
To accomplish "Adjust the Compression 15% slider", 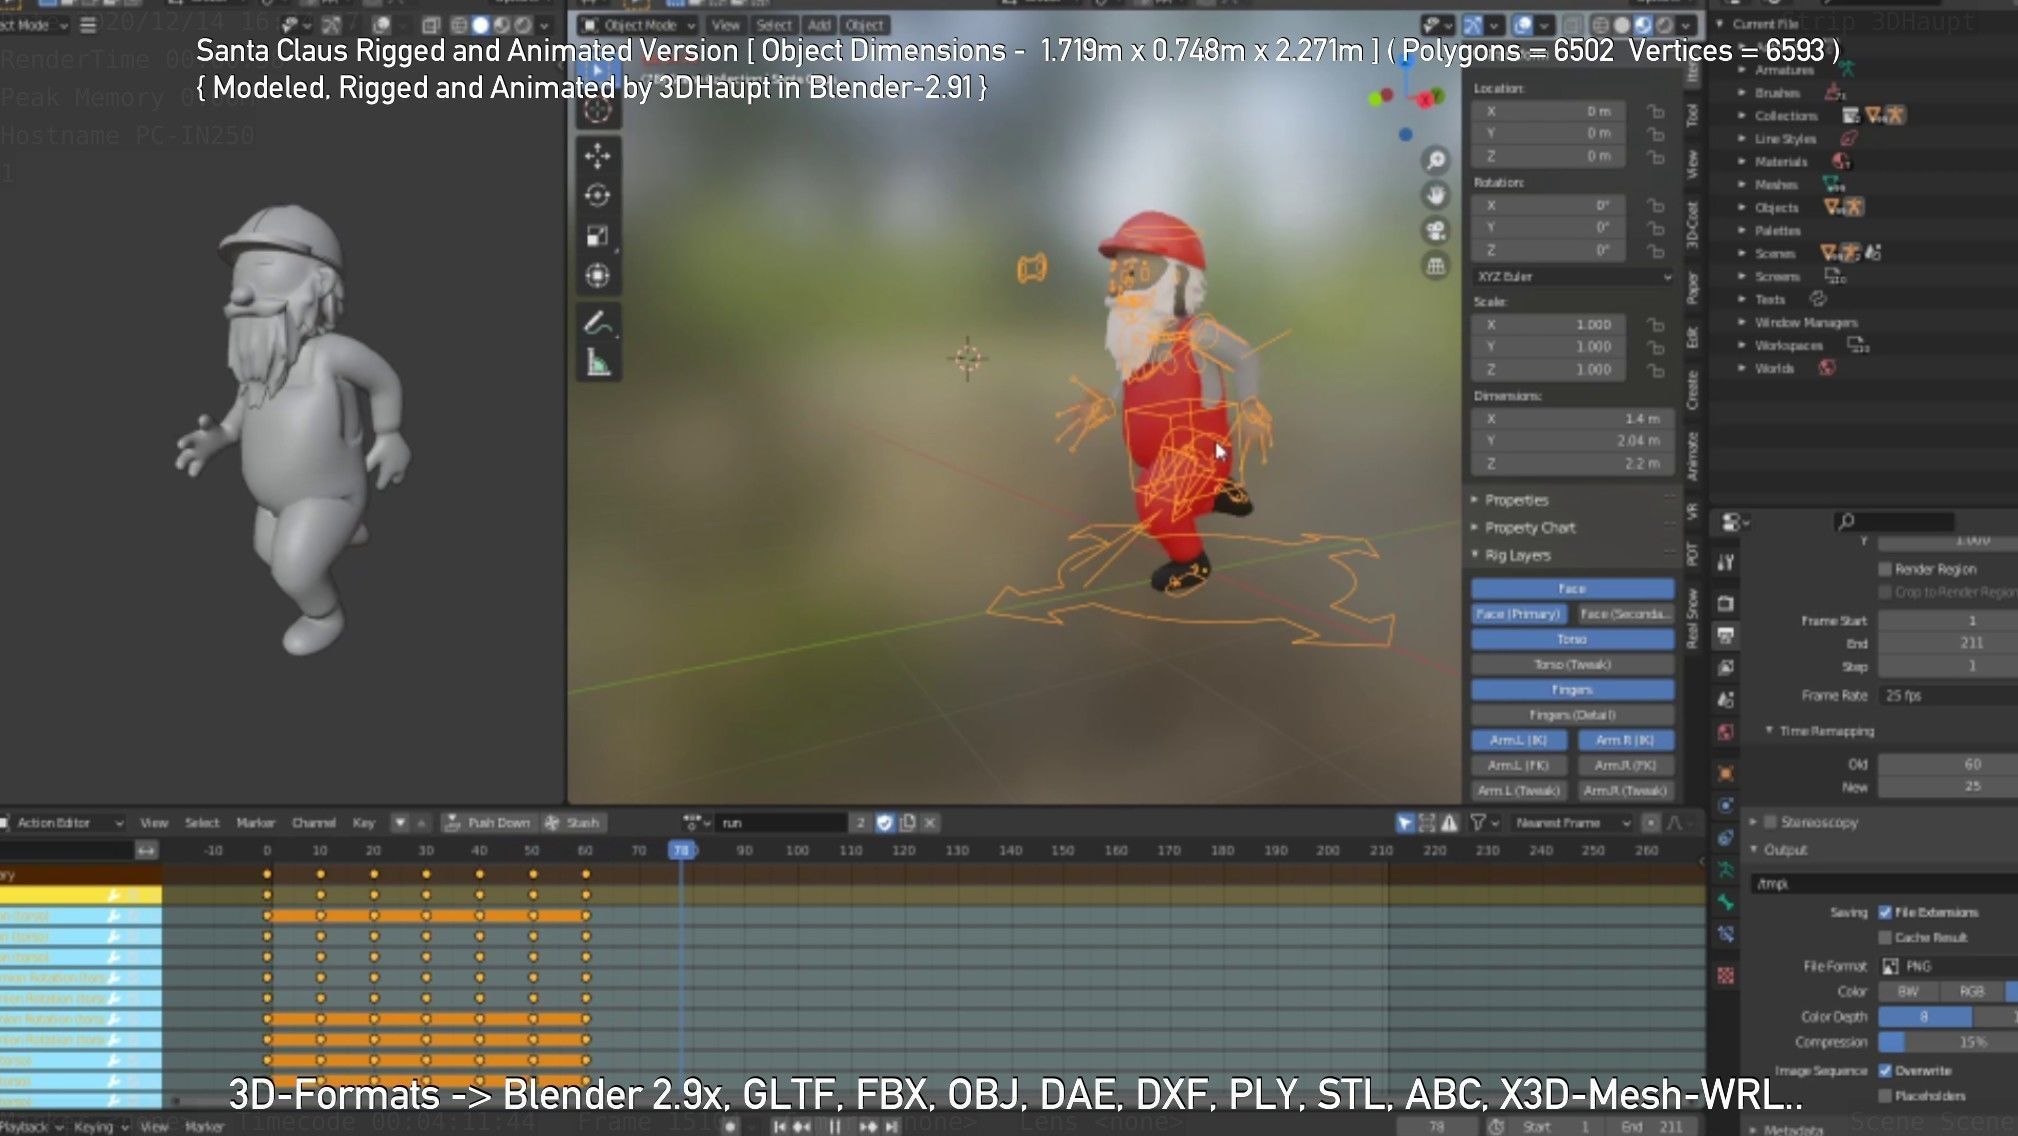I will click(1948, 1042).
